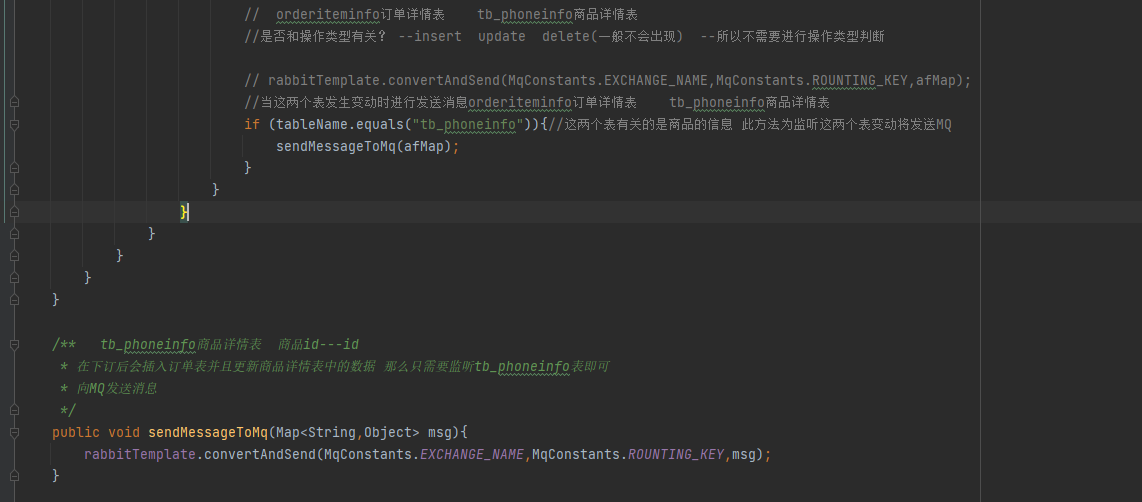Viewport: 1142px width, 502px height.
Task: Collapse the if tableName.equals code block
Action: 13,124
